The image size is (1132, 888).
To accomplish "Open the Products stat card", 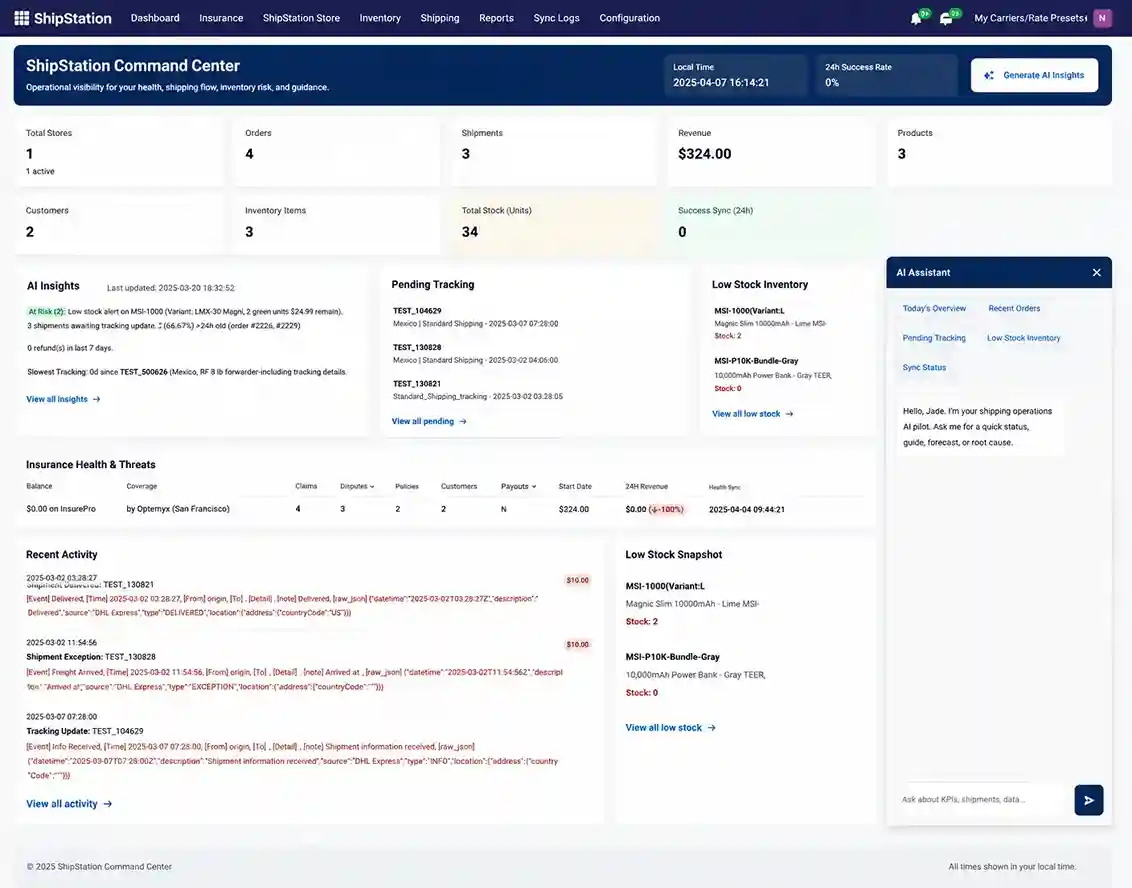I will (999, 152).
